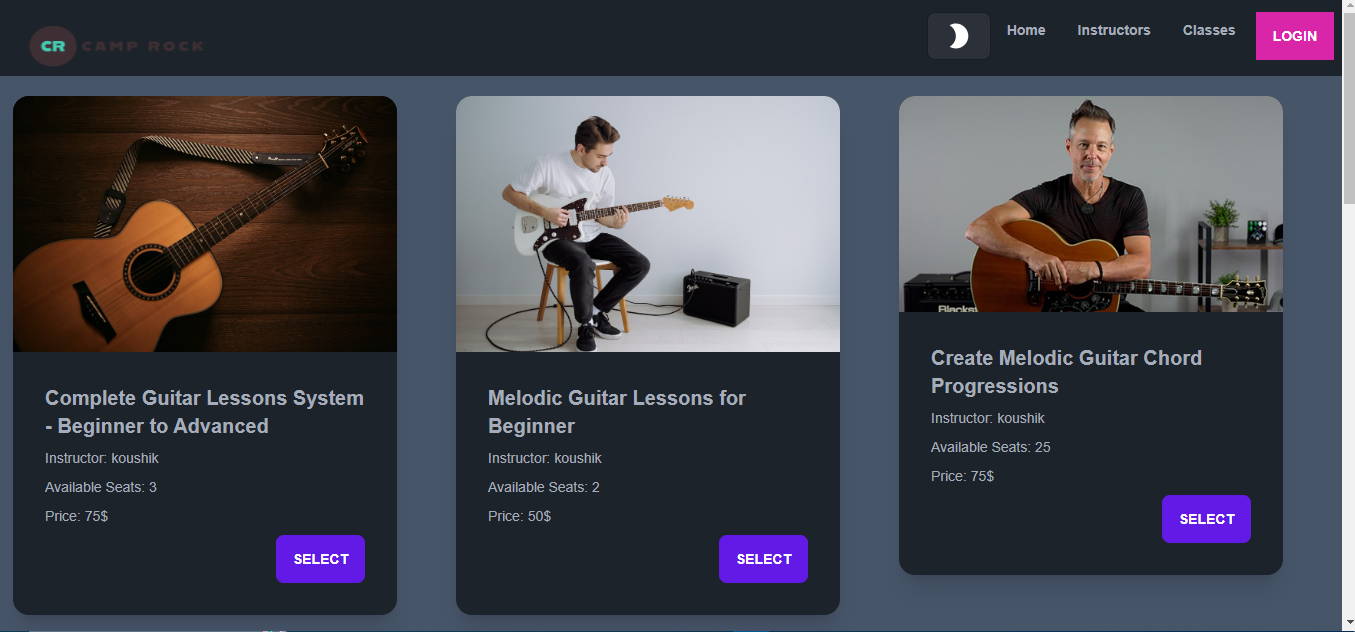The width and height of the screenshot is (1355, 632).
Task: Click the Complete Guitar Lessons System title
Action: (x=204, y=412)
